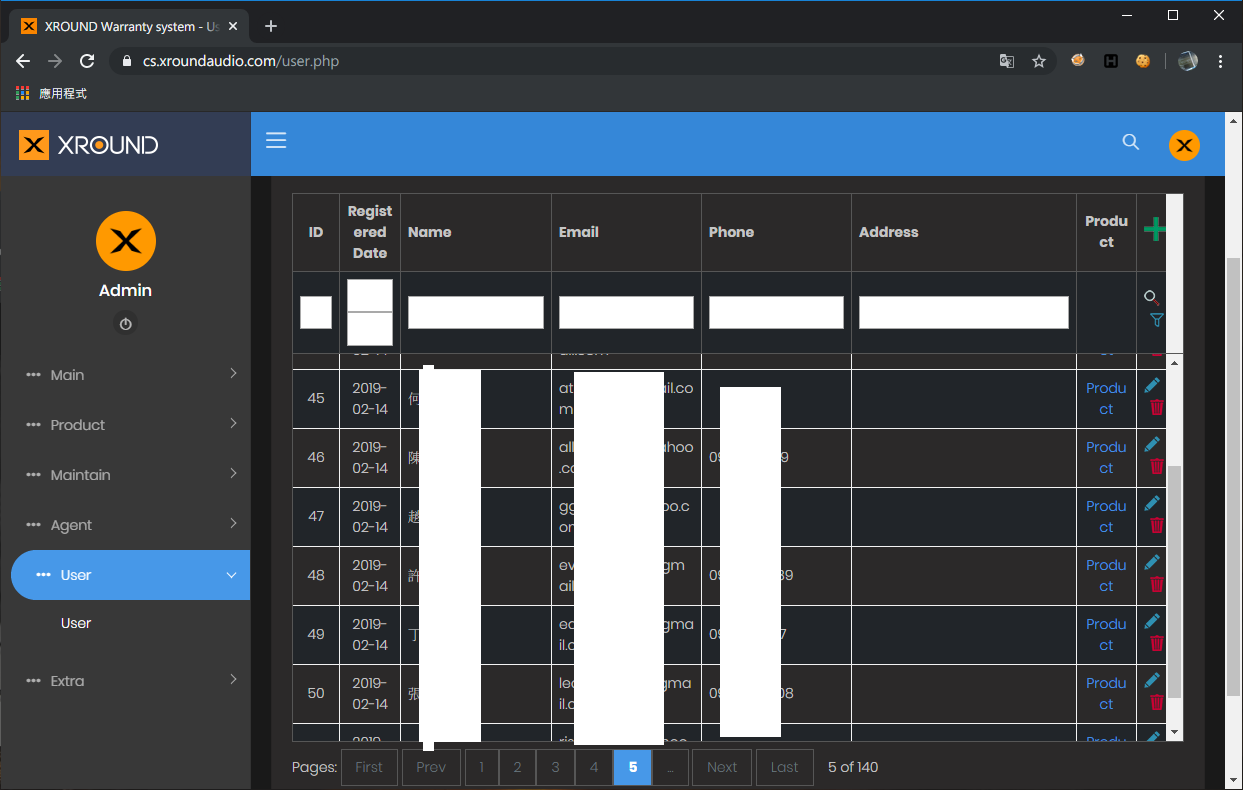
Task: Click the Name filter input field
Action: pyautogui.click(x=476, y=312)
